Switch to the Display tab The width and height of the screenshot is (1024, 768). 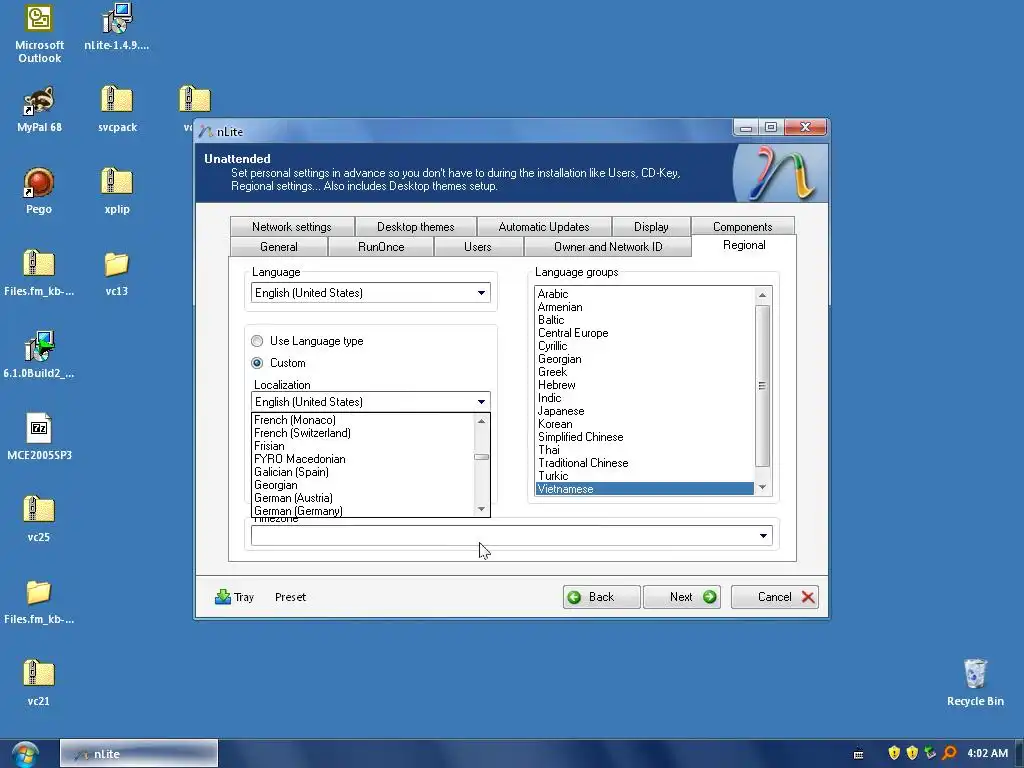(651, 227)
